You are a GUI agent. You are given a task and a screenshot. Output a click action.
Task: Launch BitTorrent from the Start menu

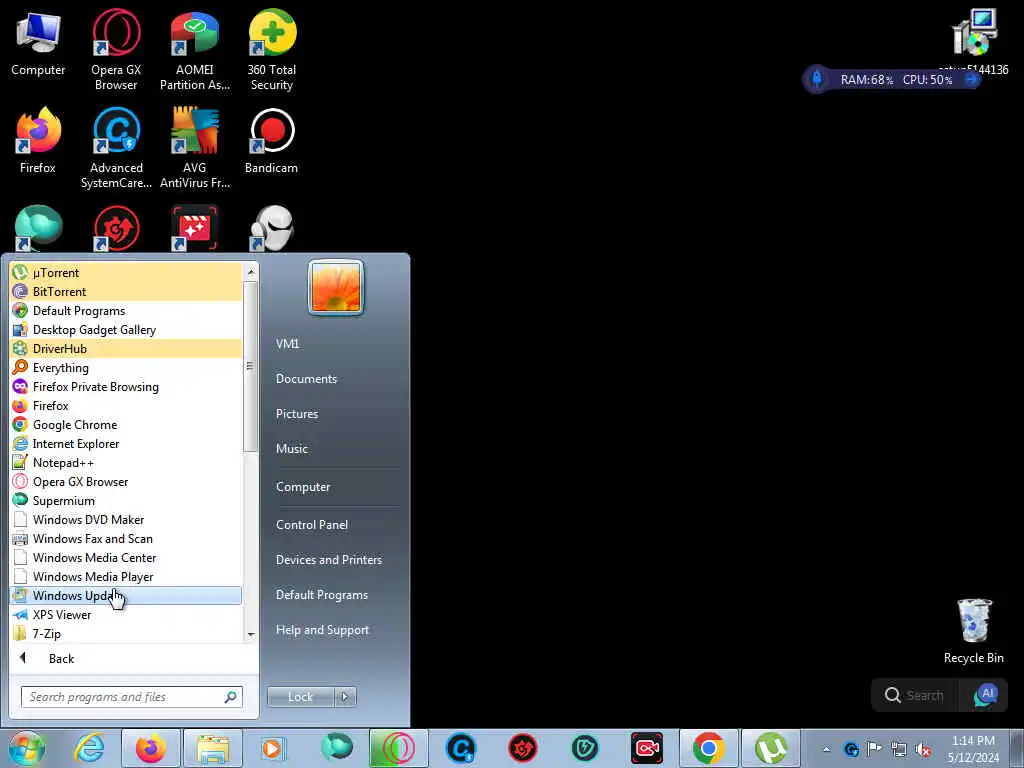(125, 291)
